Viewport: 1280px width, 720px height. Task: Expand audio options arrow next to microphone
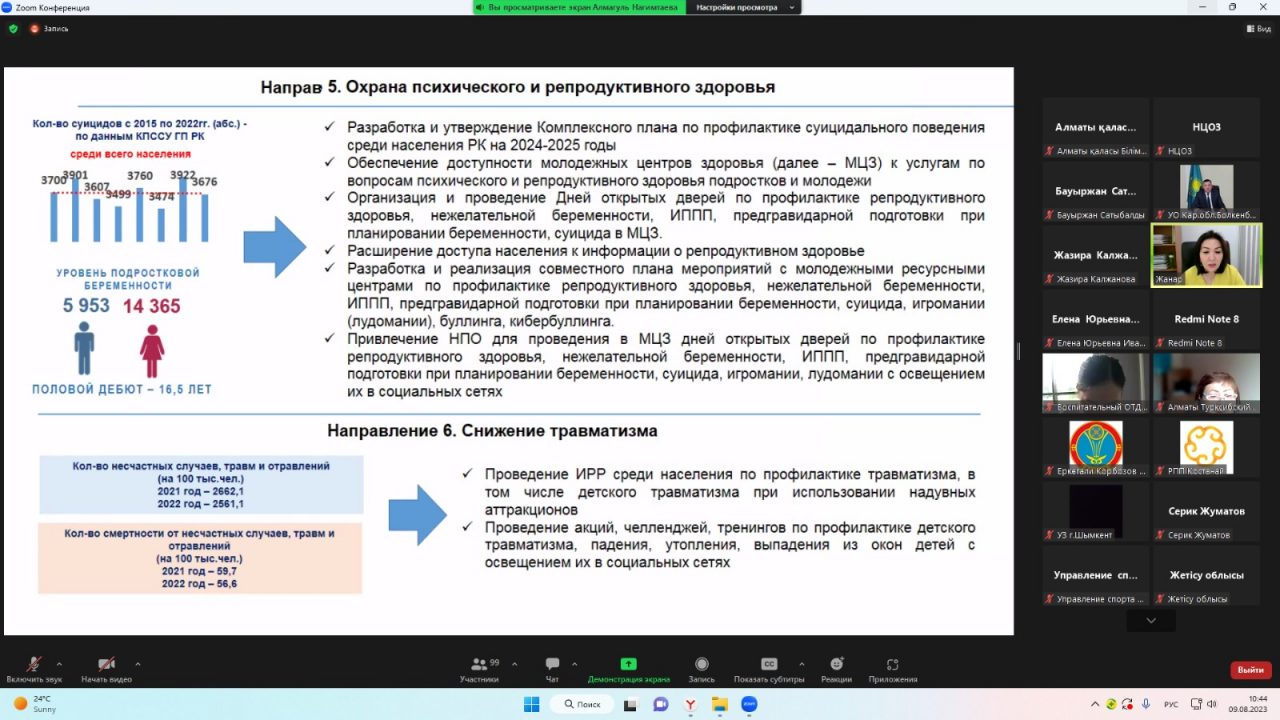[59, 663]
